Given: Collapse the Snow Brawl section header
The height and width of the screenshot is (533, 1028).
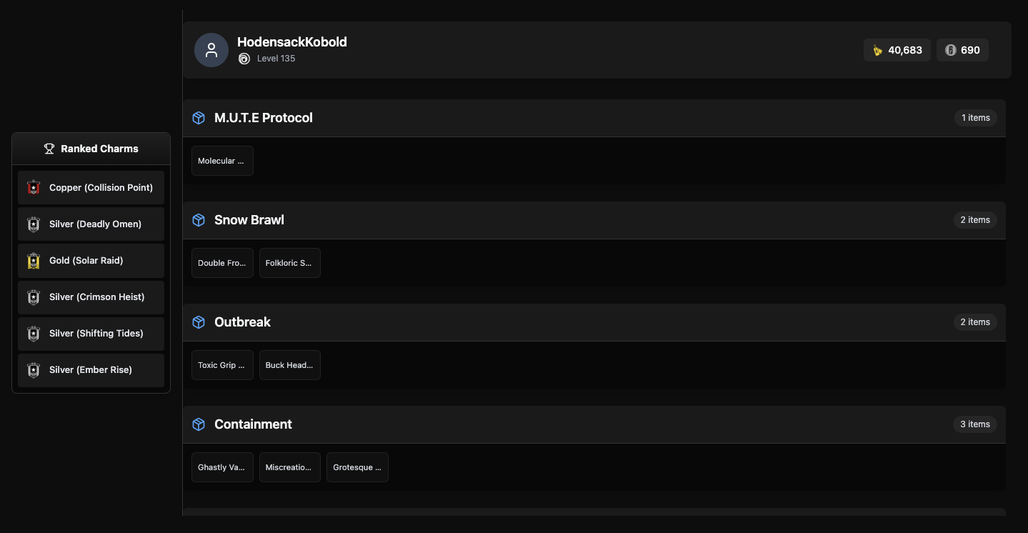Looking at the screenshot, I should coord(594,220).
